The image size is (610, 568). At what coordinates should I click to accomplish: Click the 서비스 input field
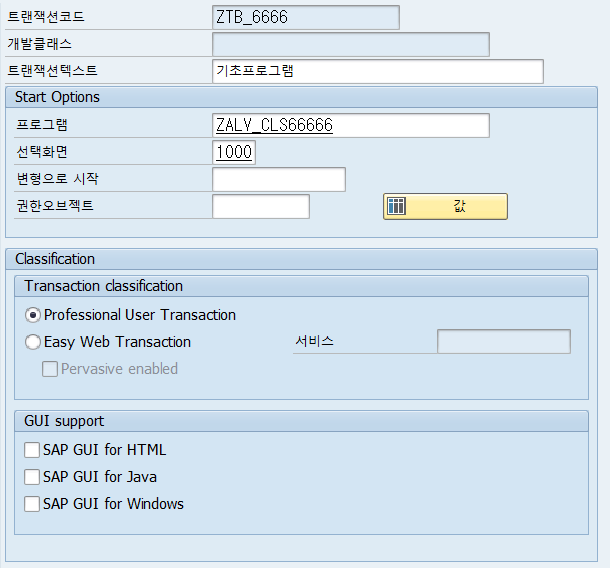pyautogui.click(x=504, y=342)
